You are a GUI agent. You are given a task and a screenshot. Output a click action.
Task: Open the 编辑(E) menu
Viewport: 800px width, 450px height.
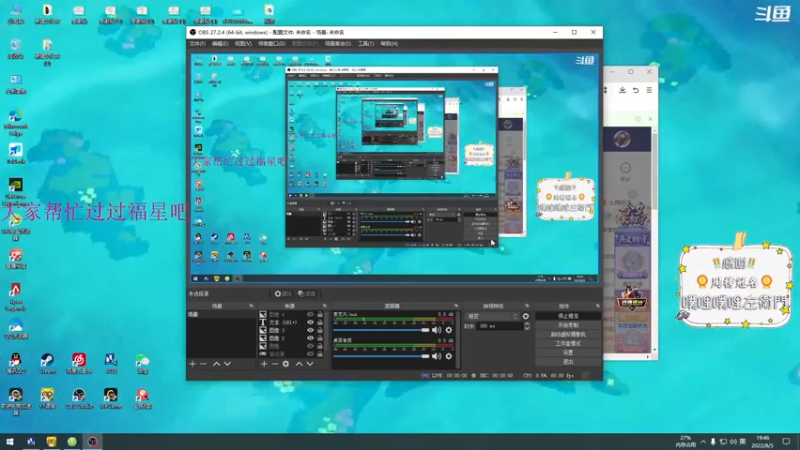coord(220,44)
